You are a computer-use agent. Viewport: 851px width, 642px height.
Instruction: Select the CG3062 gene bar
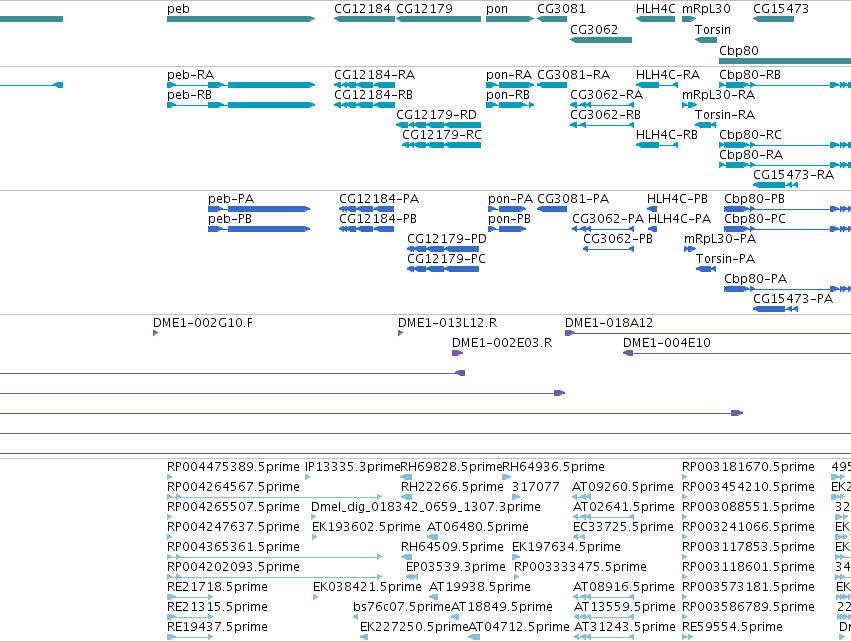pyautogui.click(x=601, y=40)
